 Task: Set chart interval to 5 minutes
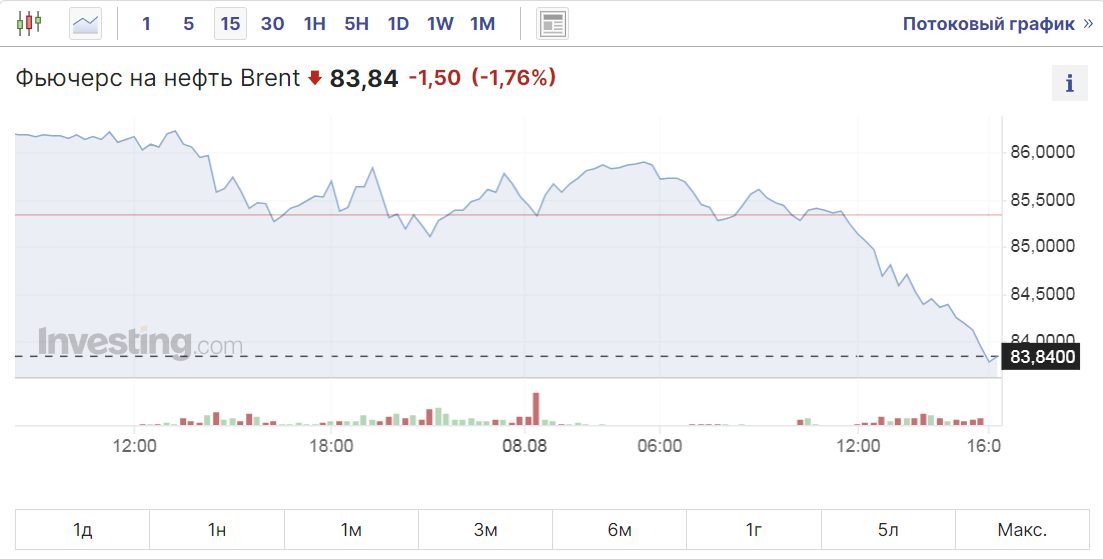pos(189,24)
